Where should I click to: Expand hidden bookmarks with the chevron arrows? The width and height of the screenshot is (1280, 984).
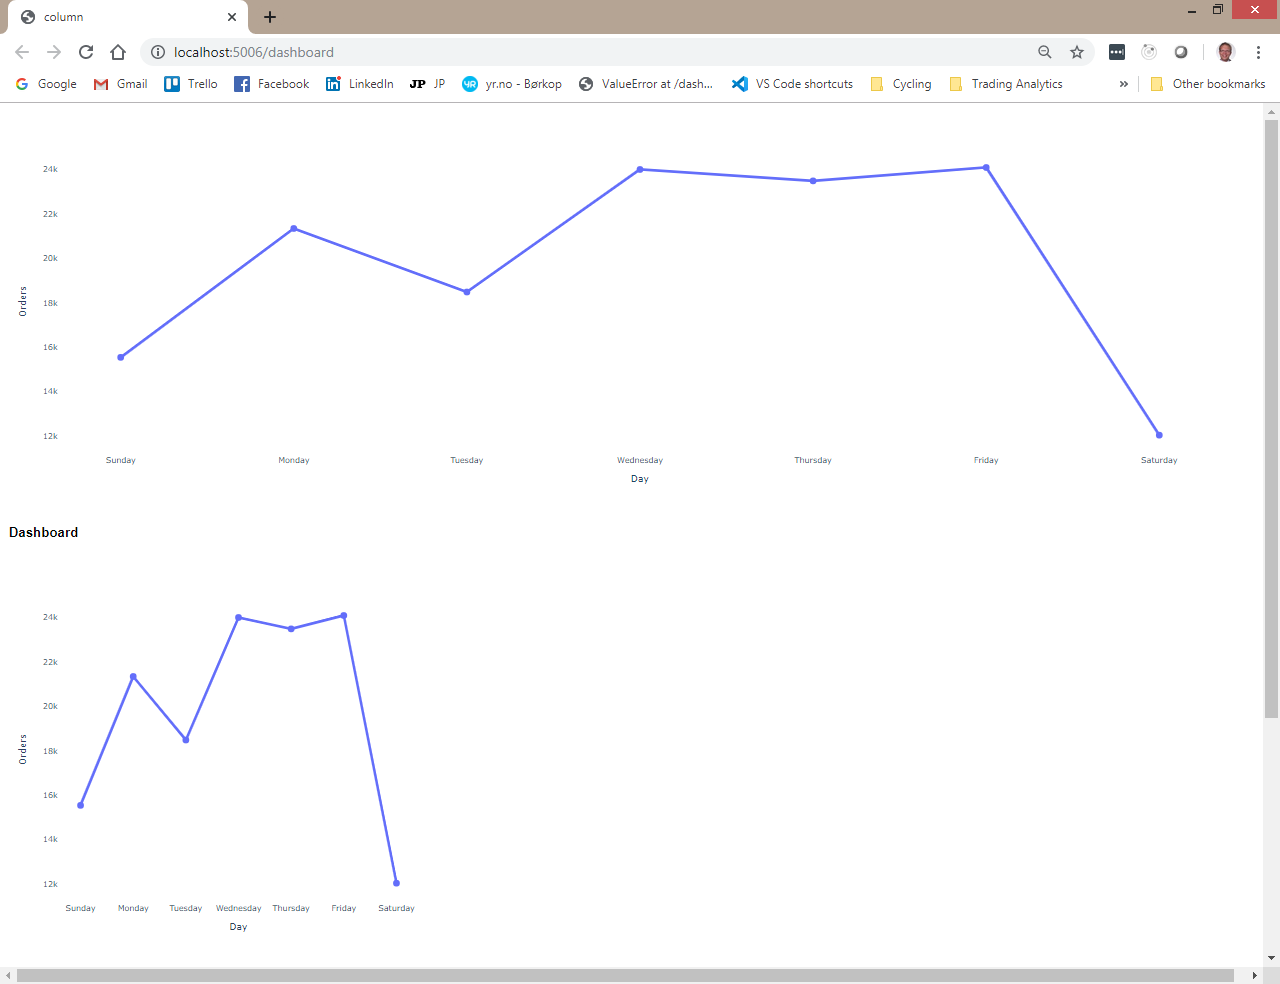1123,84
